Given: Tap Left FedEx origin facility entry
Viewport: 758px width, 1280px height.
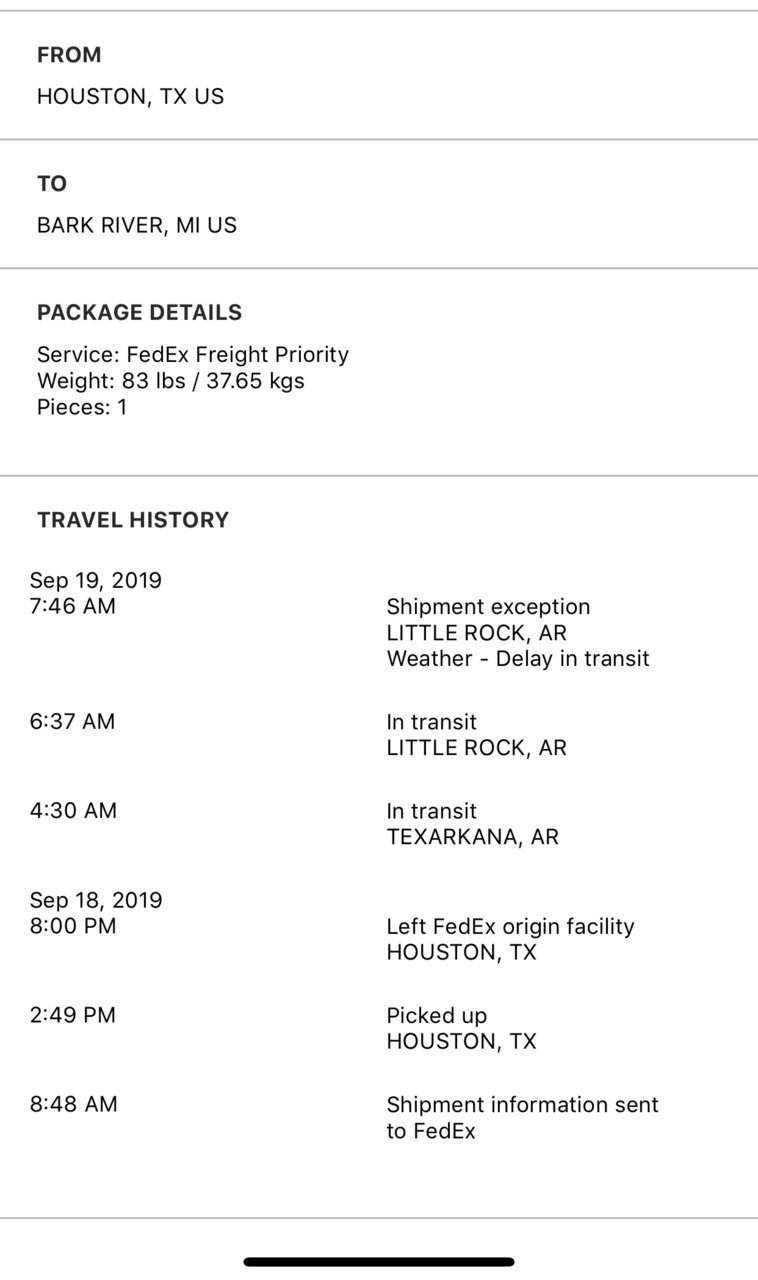Looking at the screenshot, I should click(510, 939).
